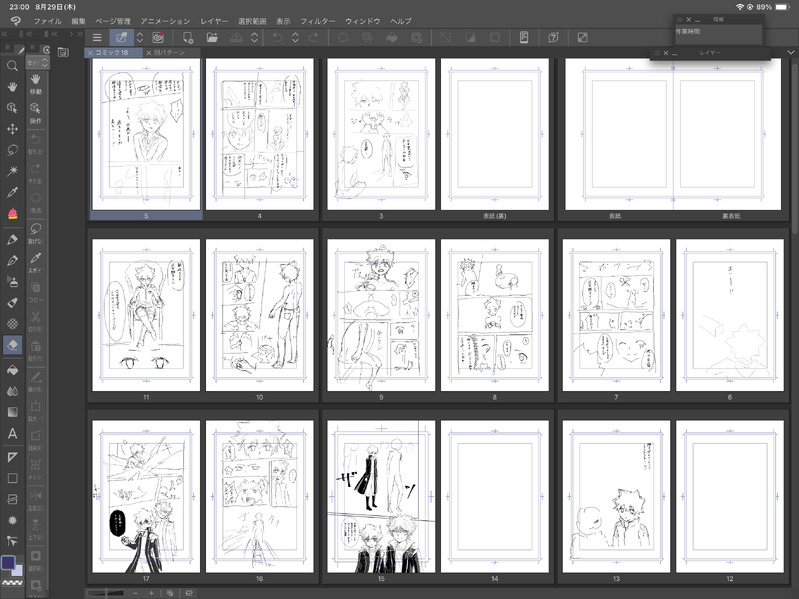The height and width of the screenshot is (599, 799).
Task: Select the Gradient tool
Action: click(x=12, y=412)
